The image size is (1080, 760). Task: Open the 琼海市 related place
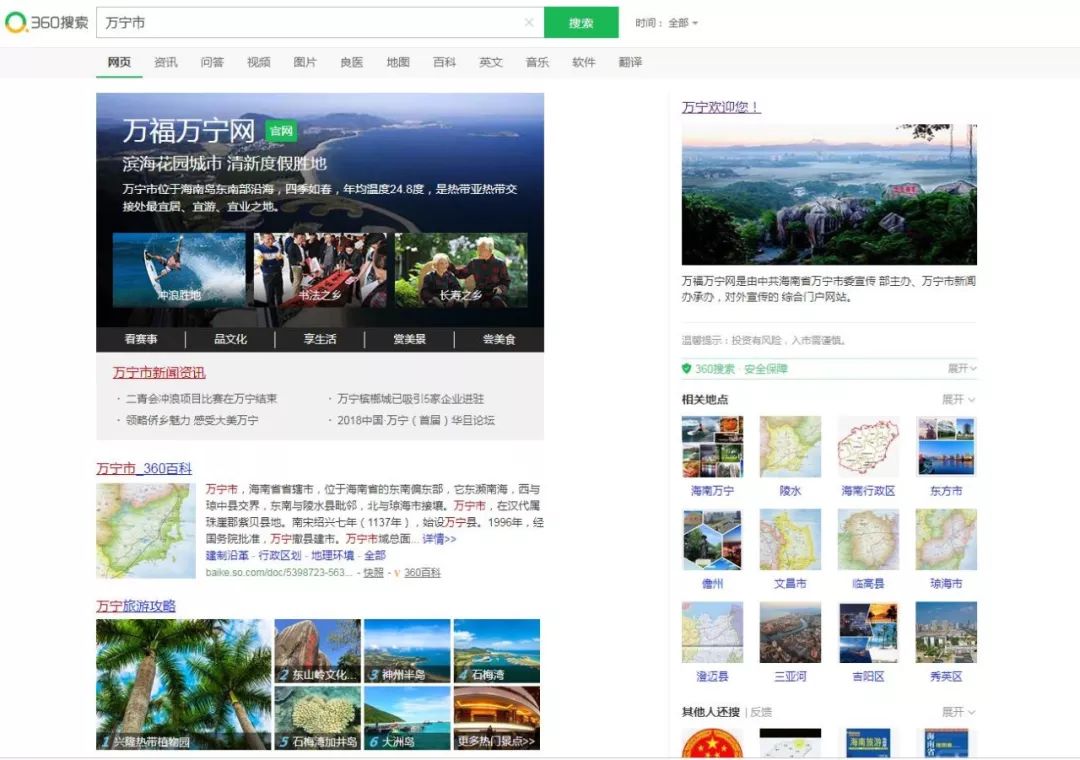(946, 549)
